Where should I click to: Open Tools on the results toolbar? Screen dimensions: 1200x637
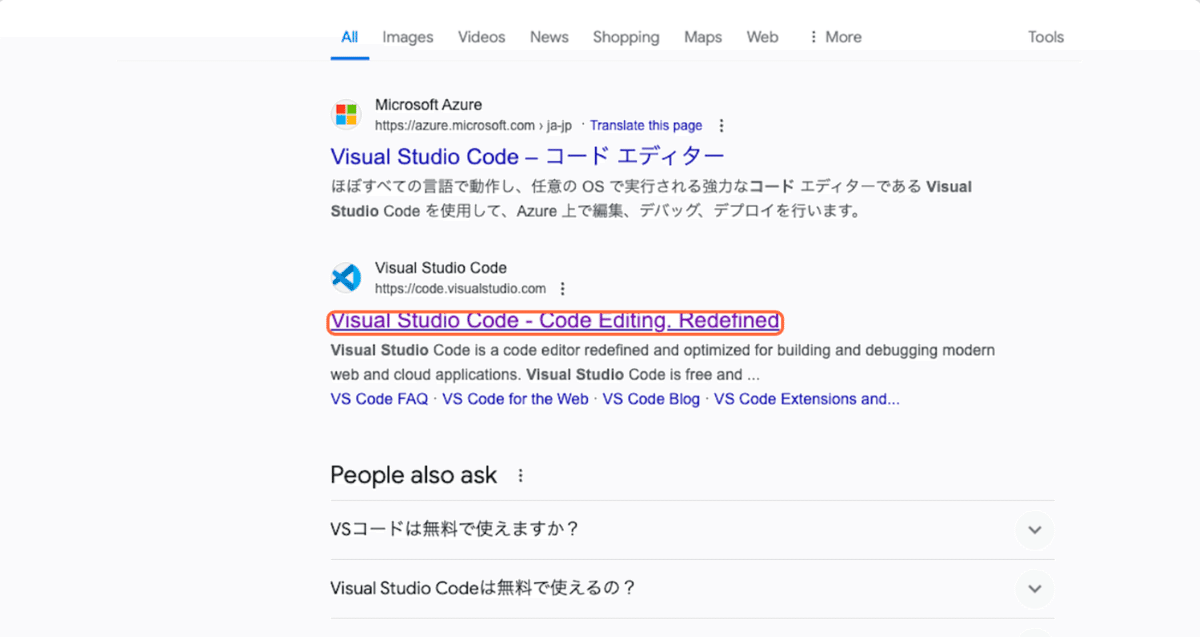coord(1045,36)
